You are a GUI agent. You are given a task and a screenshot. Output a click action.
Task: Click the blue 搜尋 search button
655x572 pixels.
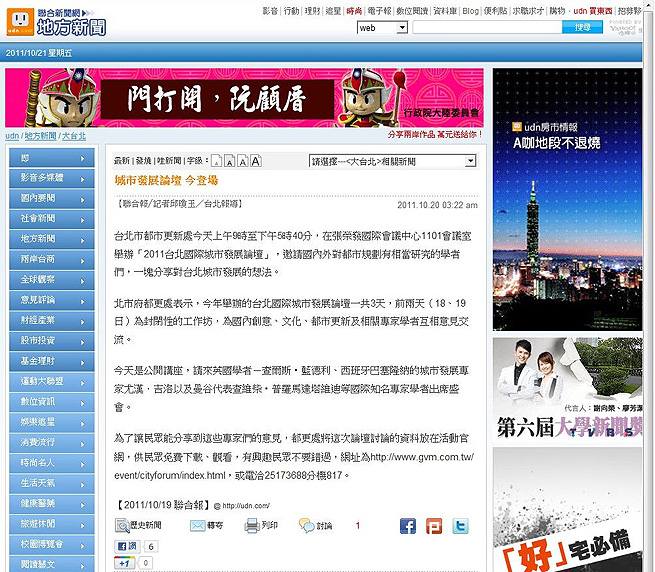click(582, 28)
